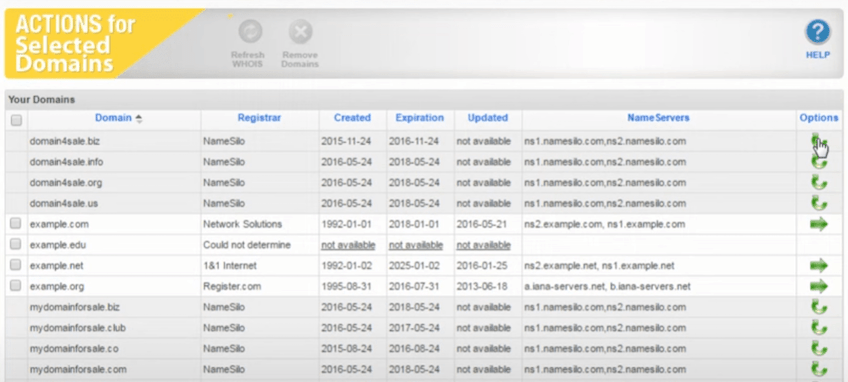Click the Domain sort arrow indicator
The height and width of the screenshot is (382, 848).
point(139,118)
